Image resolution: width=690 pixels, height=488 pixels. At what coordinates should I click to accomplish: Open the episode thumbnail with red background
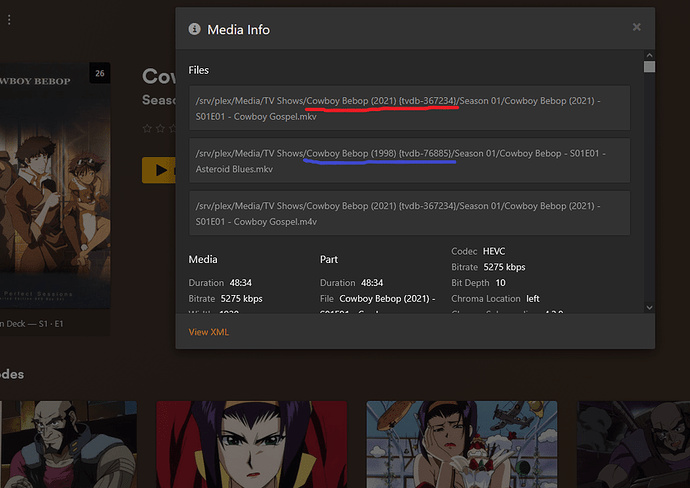[x=252, y=444]
